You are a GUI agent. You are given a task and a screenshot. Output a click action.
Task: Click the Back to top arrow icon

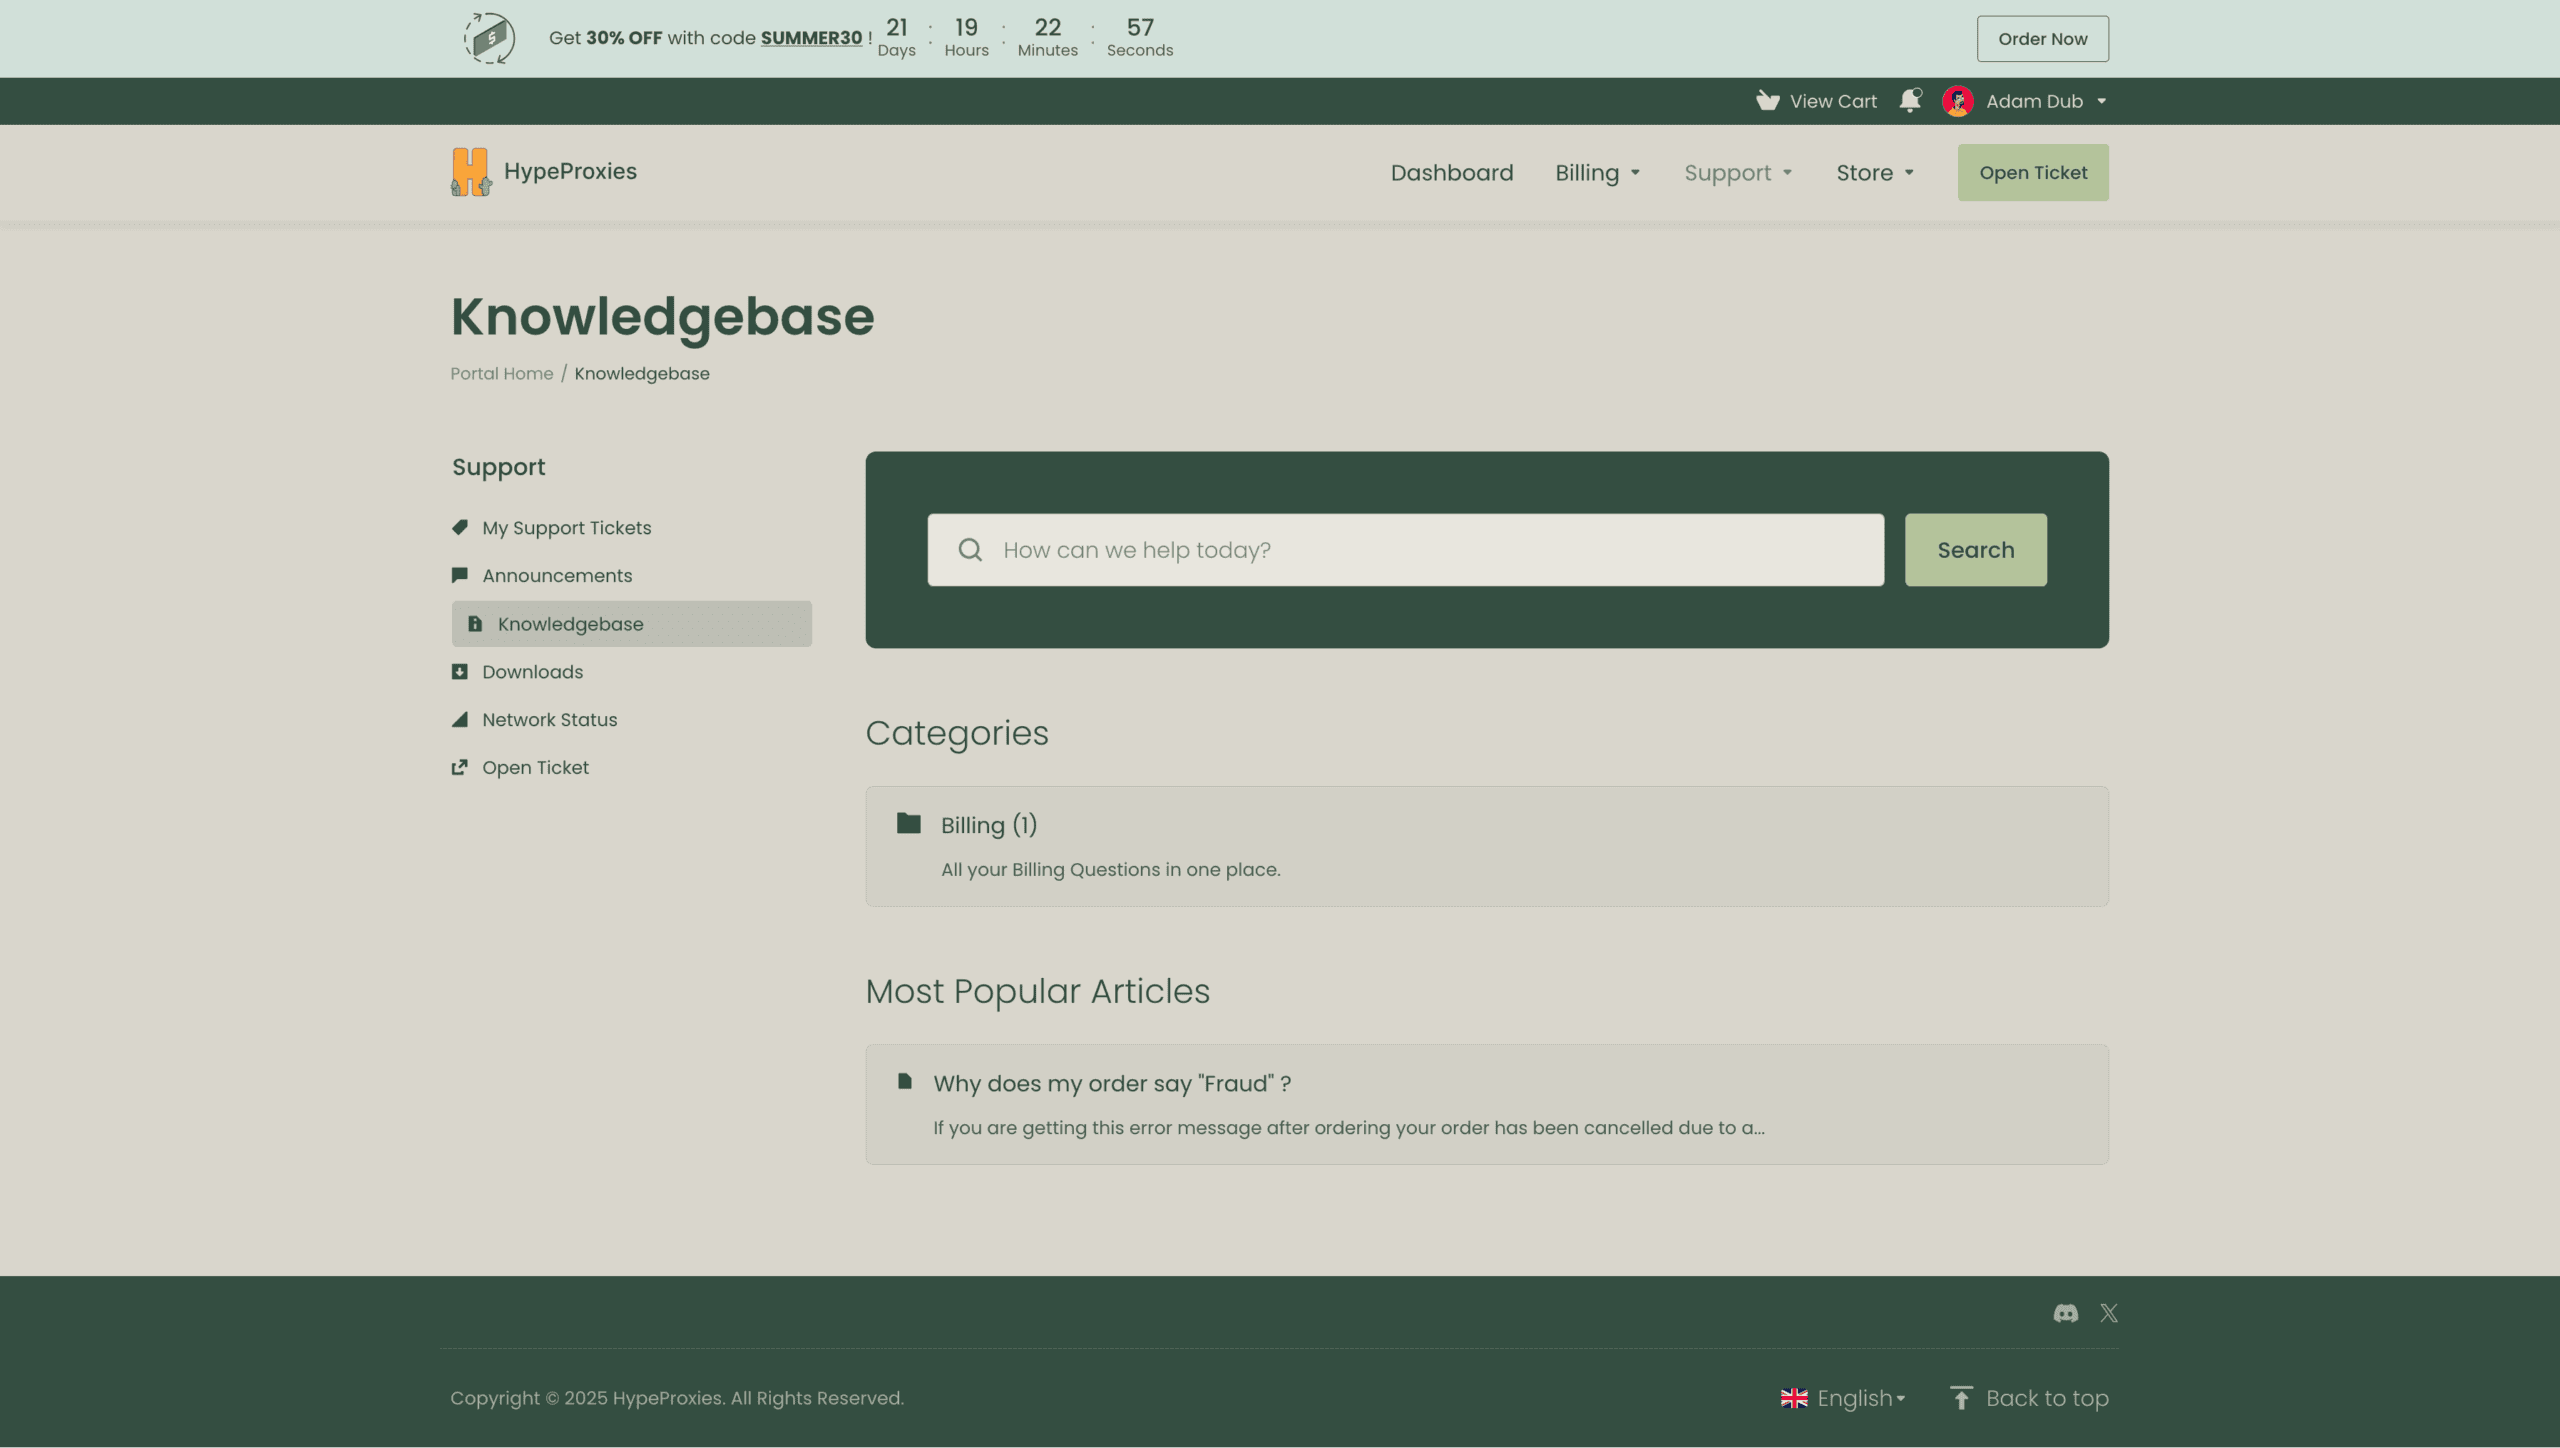pyautogui.click(x=1961, y=1397)
